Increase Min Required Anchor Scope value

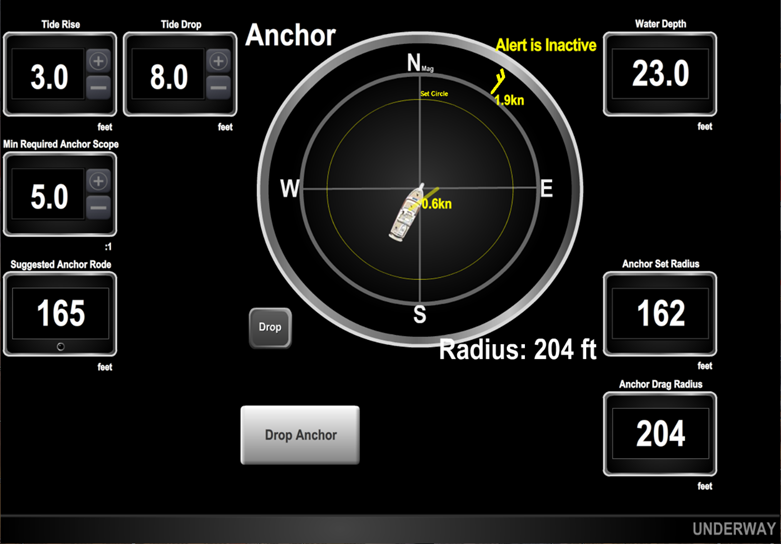point(98,181)
